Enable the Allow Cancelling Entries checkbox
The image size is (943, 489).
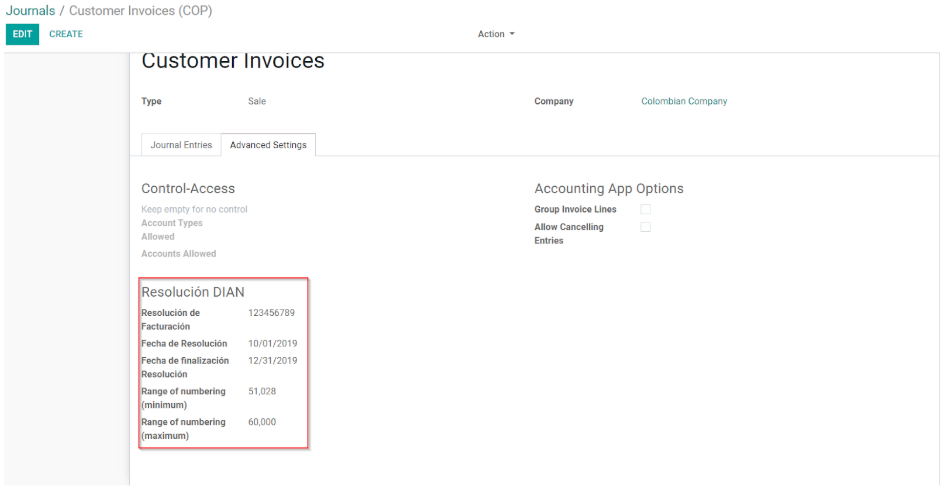tap(645, 227)
